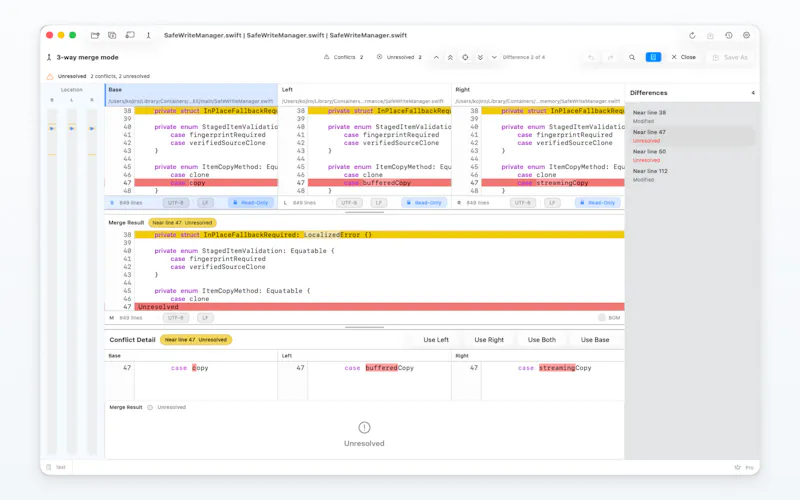Click the Unresolved 2 filter
The width and height of the screenshot is (800, 500).
(x=399, y=57)
